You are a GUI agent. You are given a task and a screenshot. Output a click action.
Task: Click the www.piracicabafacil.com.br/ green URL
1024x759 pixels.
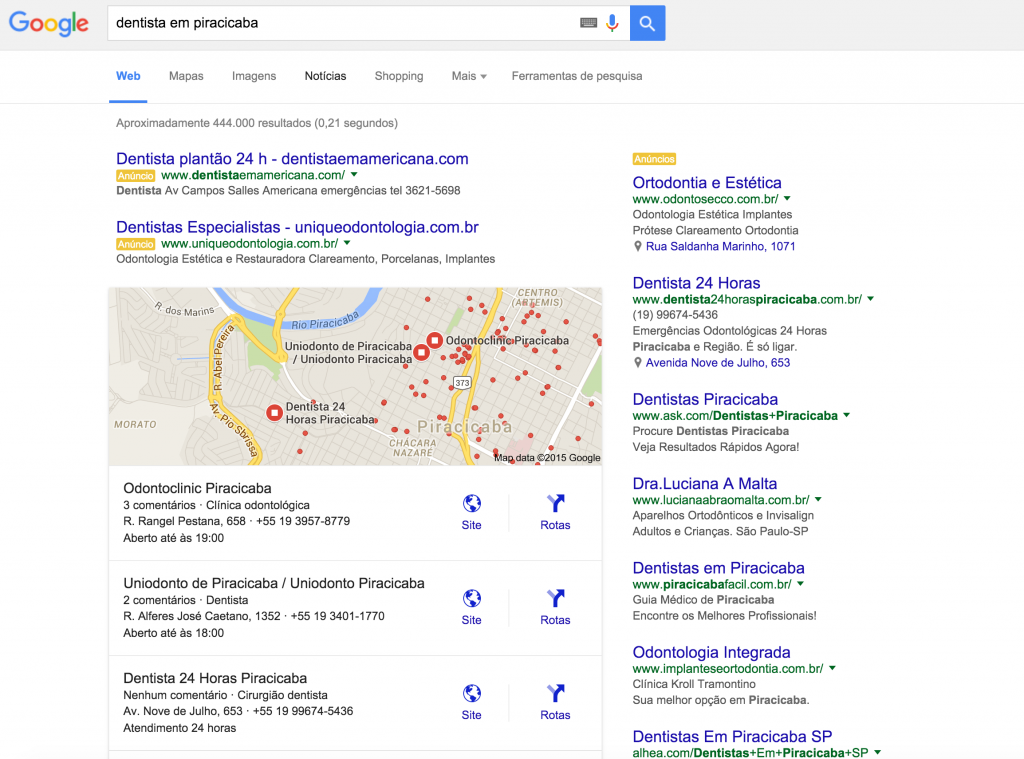point(712,584)
